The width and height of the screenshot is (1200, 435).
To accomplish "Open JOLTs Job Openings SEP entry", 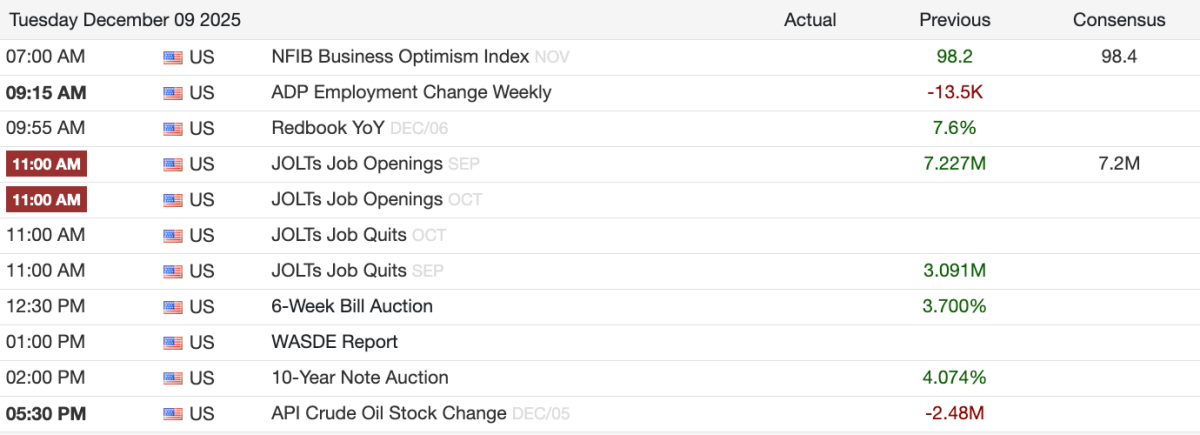I will [x=357, y=164].
